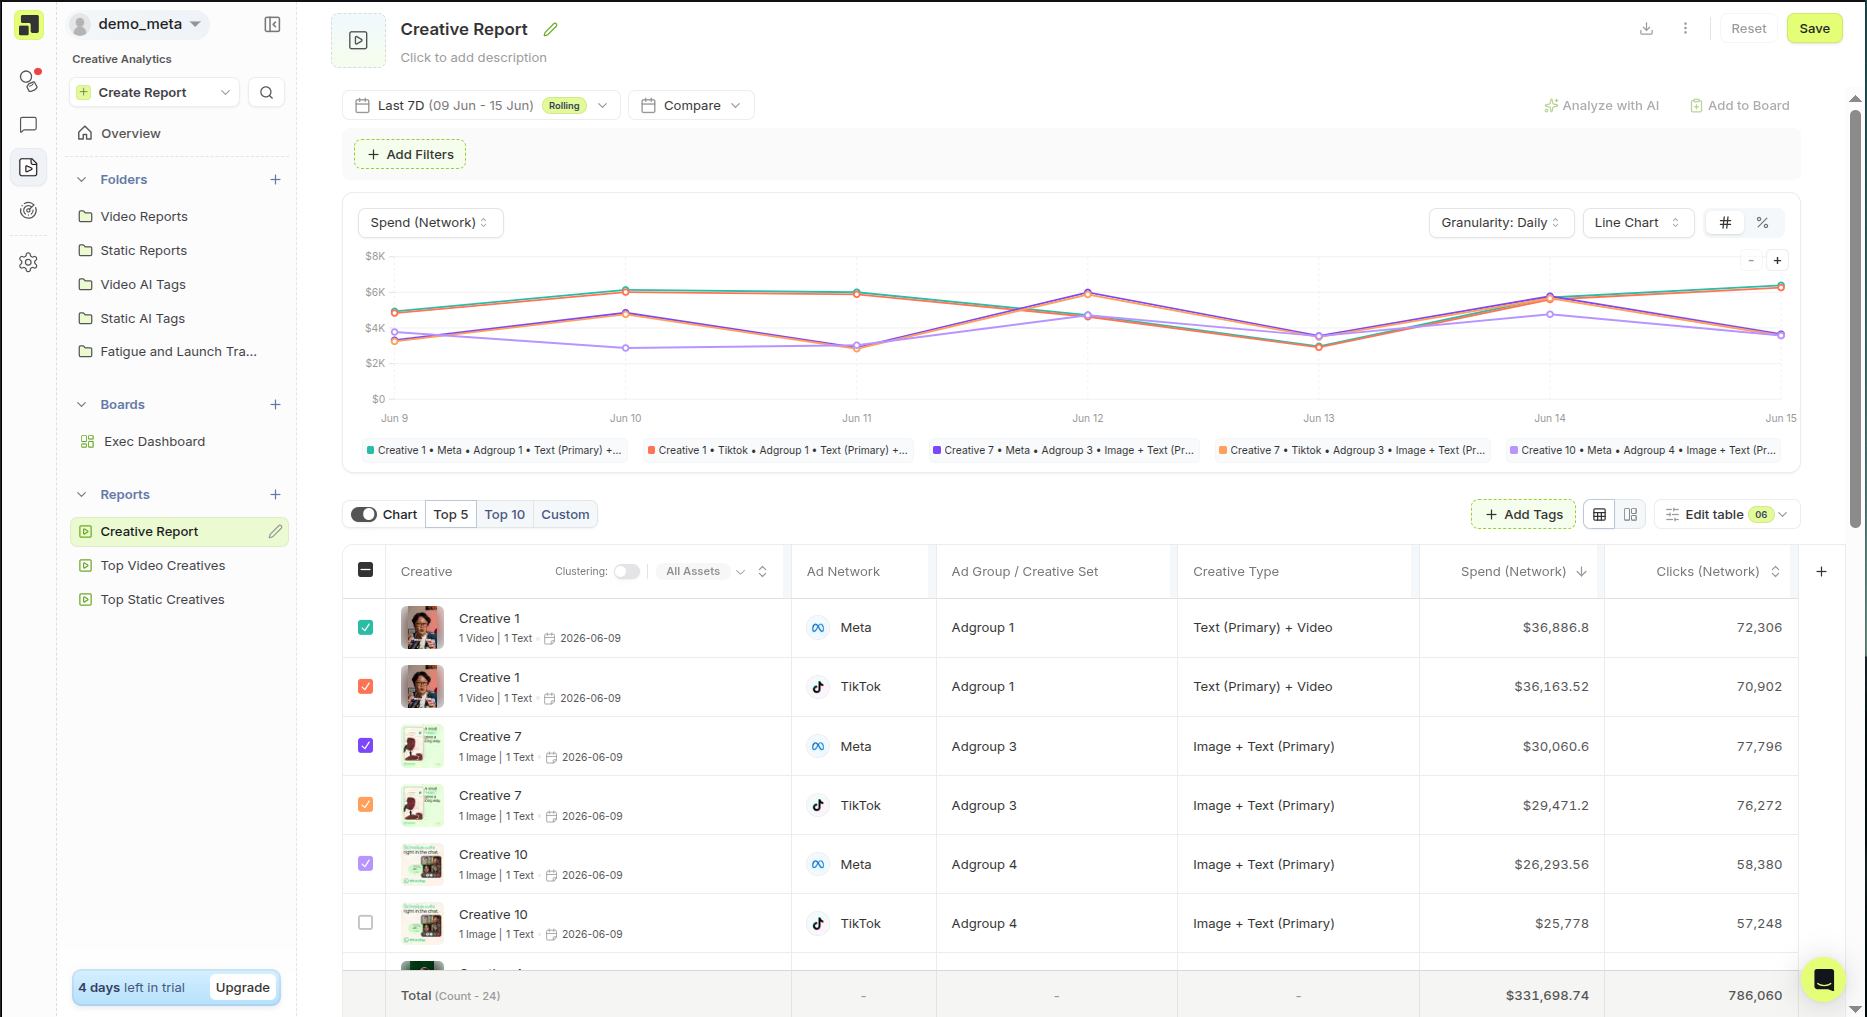The image size is (1867, 1017).
Task: Open the three-dot more options menu
Action: click(1685, 28)
